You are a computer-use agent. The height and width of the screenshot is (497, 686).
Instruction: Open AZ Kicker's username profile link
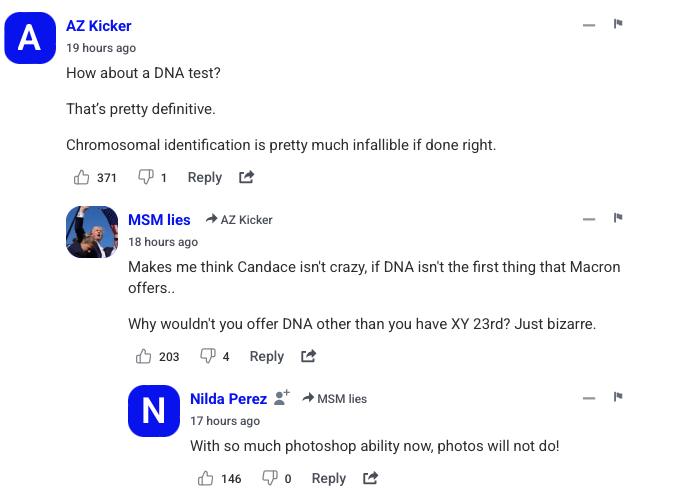pyautogui.click(x=98, y=26)
